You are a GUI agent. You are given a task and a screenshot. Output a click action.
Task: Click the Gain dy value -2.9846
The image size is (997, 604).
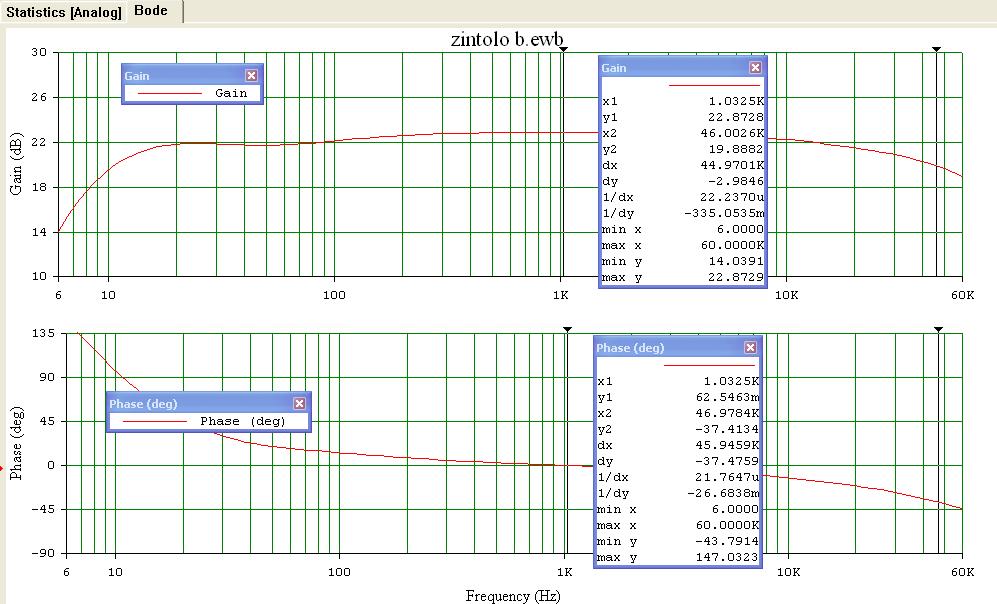(x=736, y=181)
